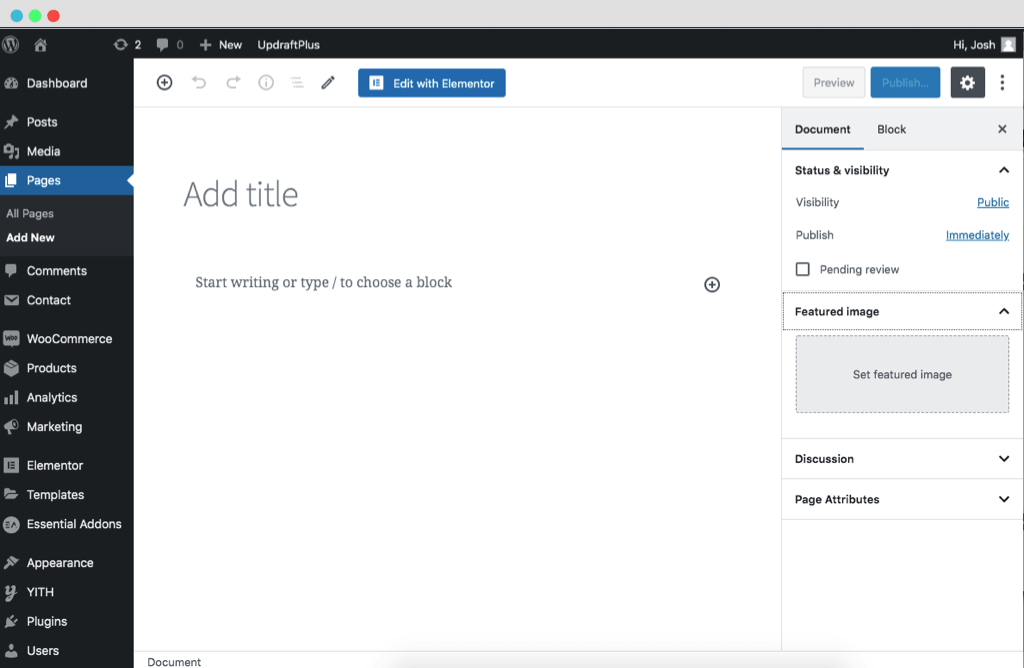Image resolution: width=1024 pixels, height=668 pixels.
Task: Switch to the Block tab
Action: [890, 129]
